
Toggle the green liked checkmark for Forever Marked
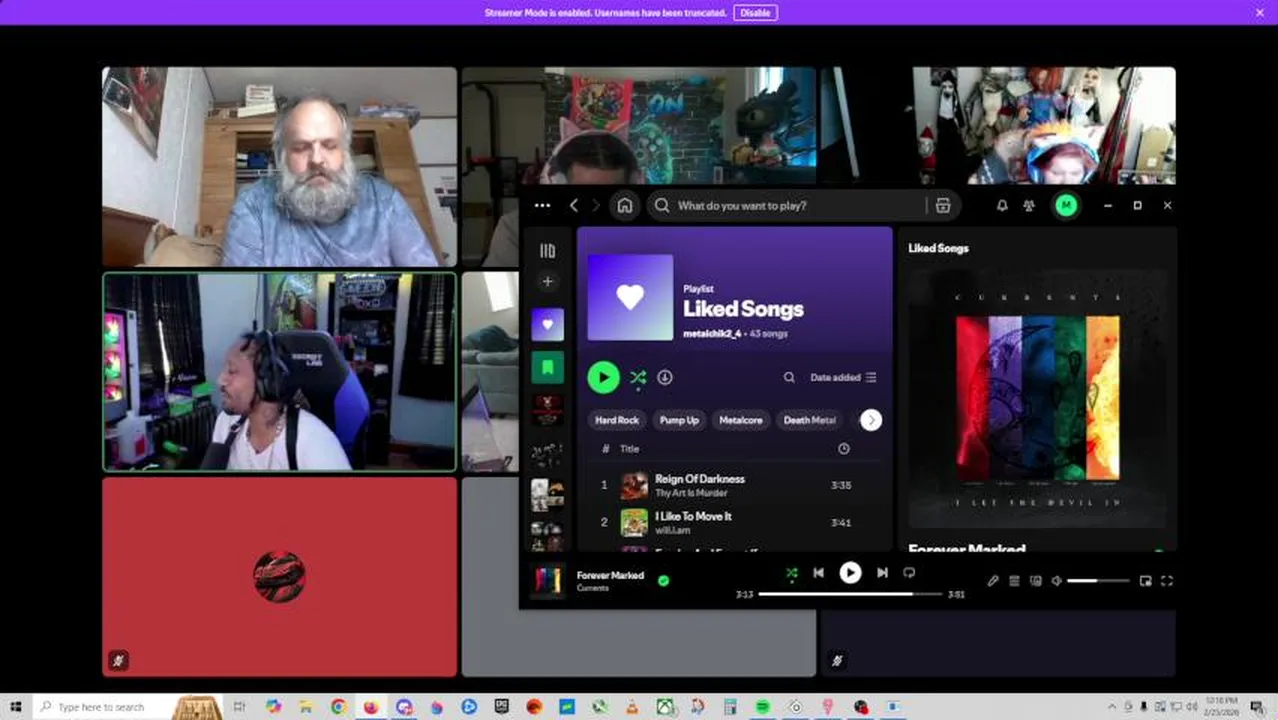click(x=663, y=580)
